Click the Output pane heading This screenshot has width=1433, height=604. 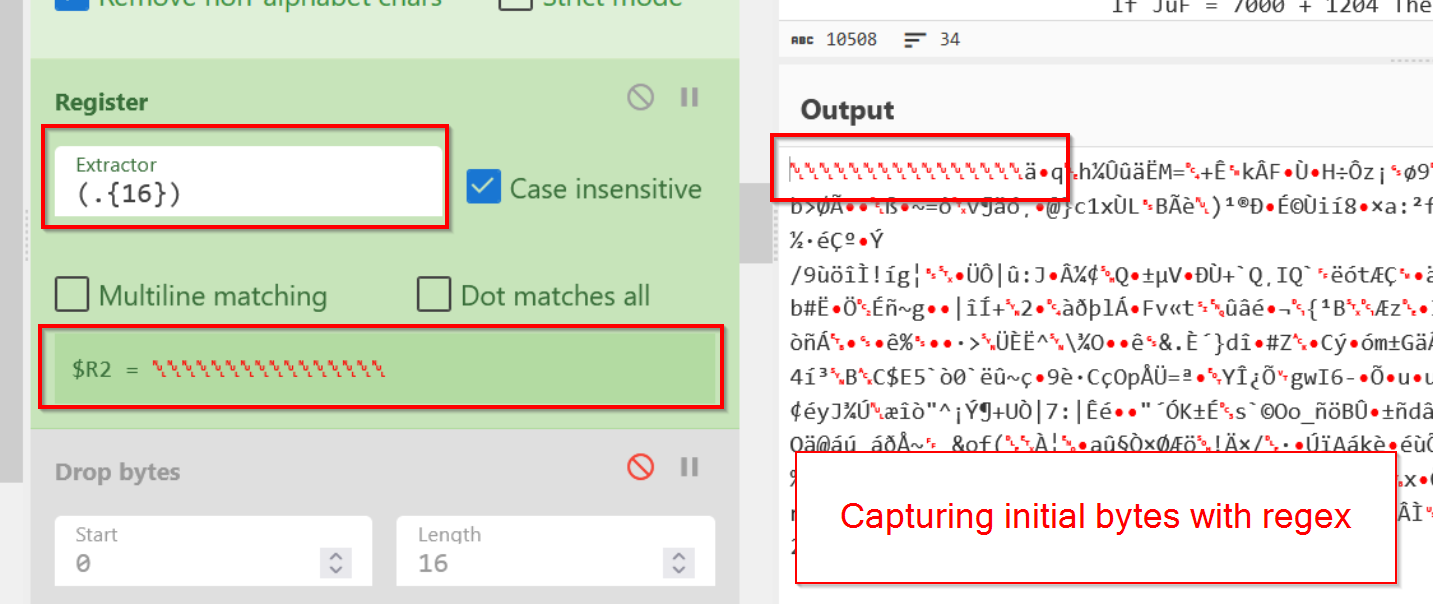pos(847,110)
